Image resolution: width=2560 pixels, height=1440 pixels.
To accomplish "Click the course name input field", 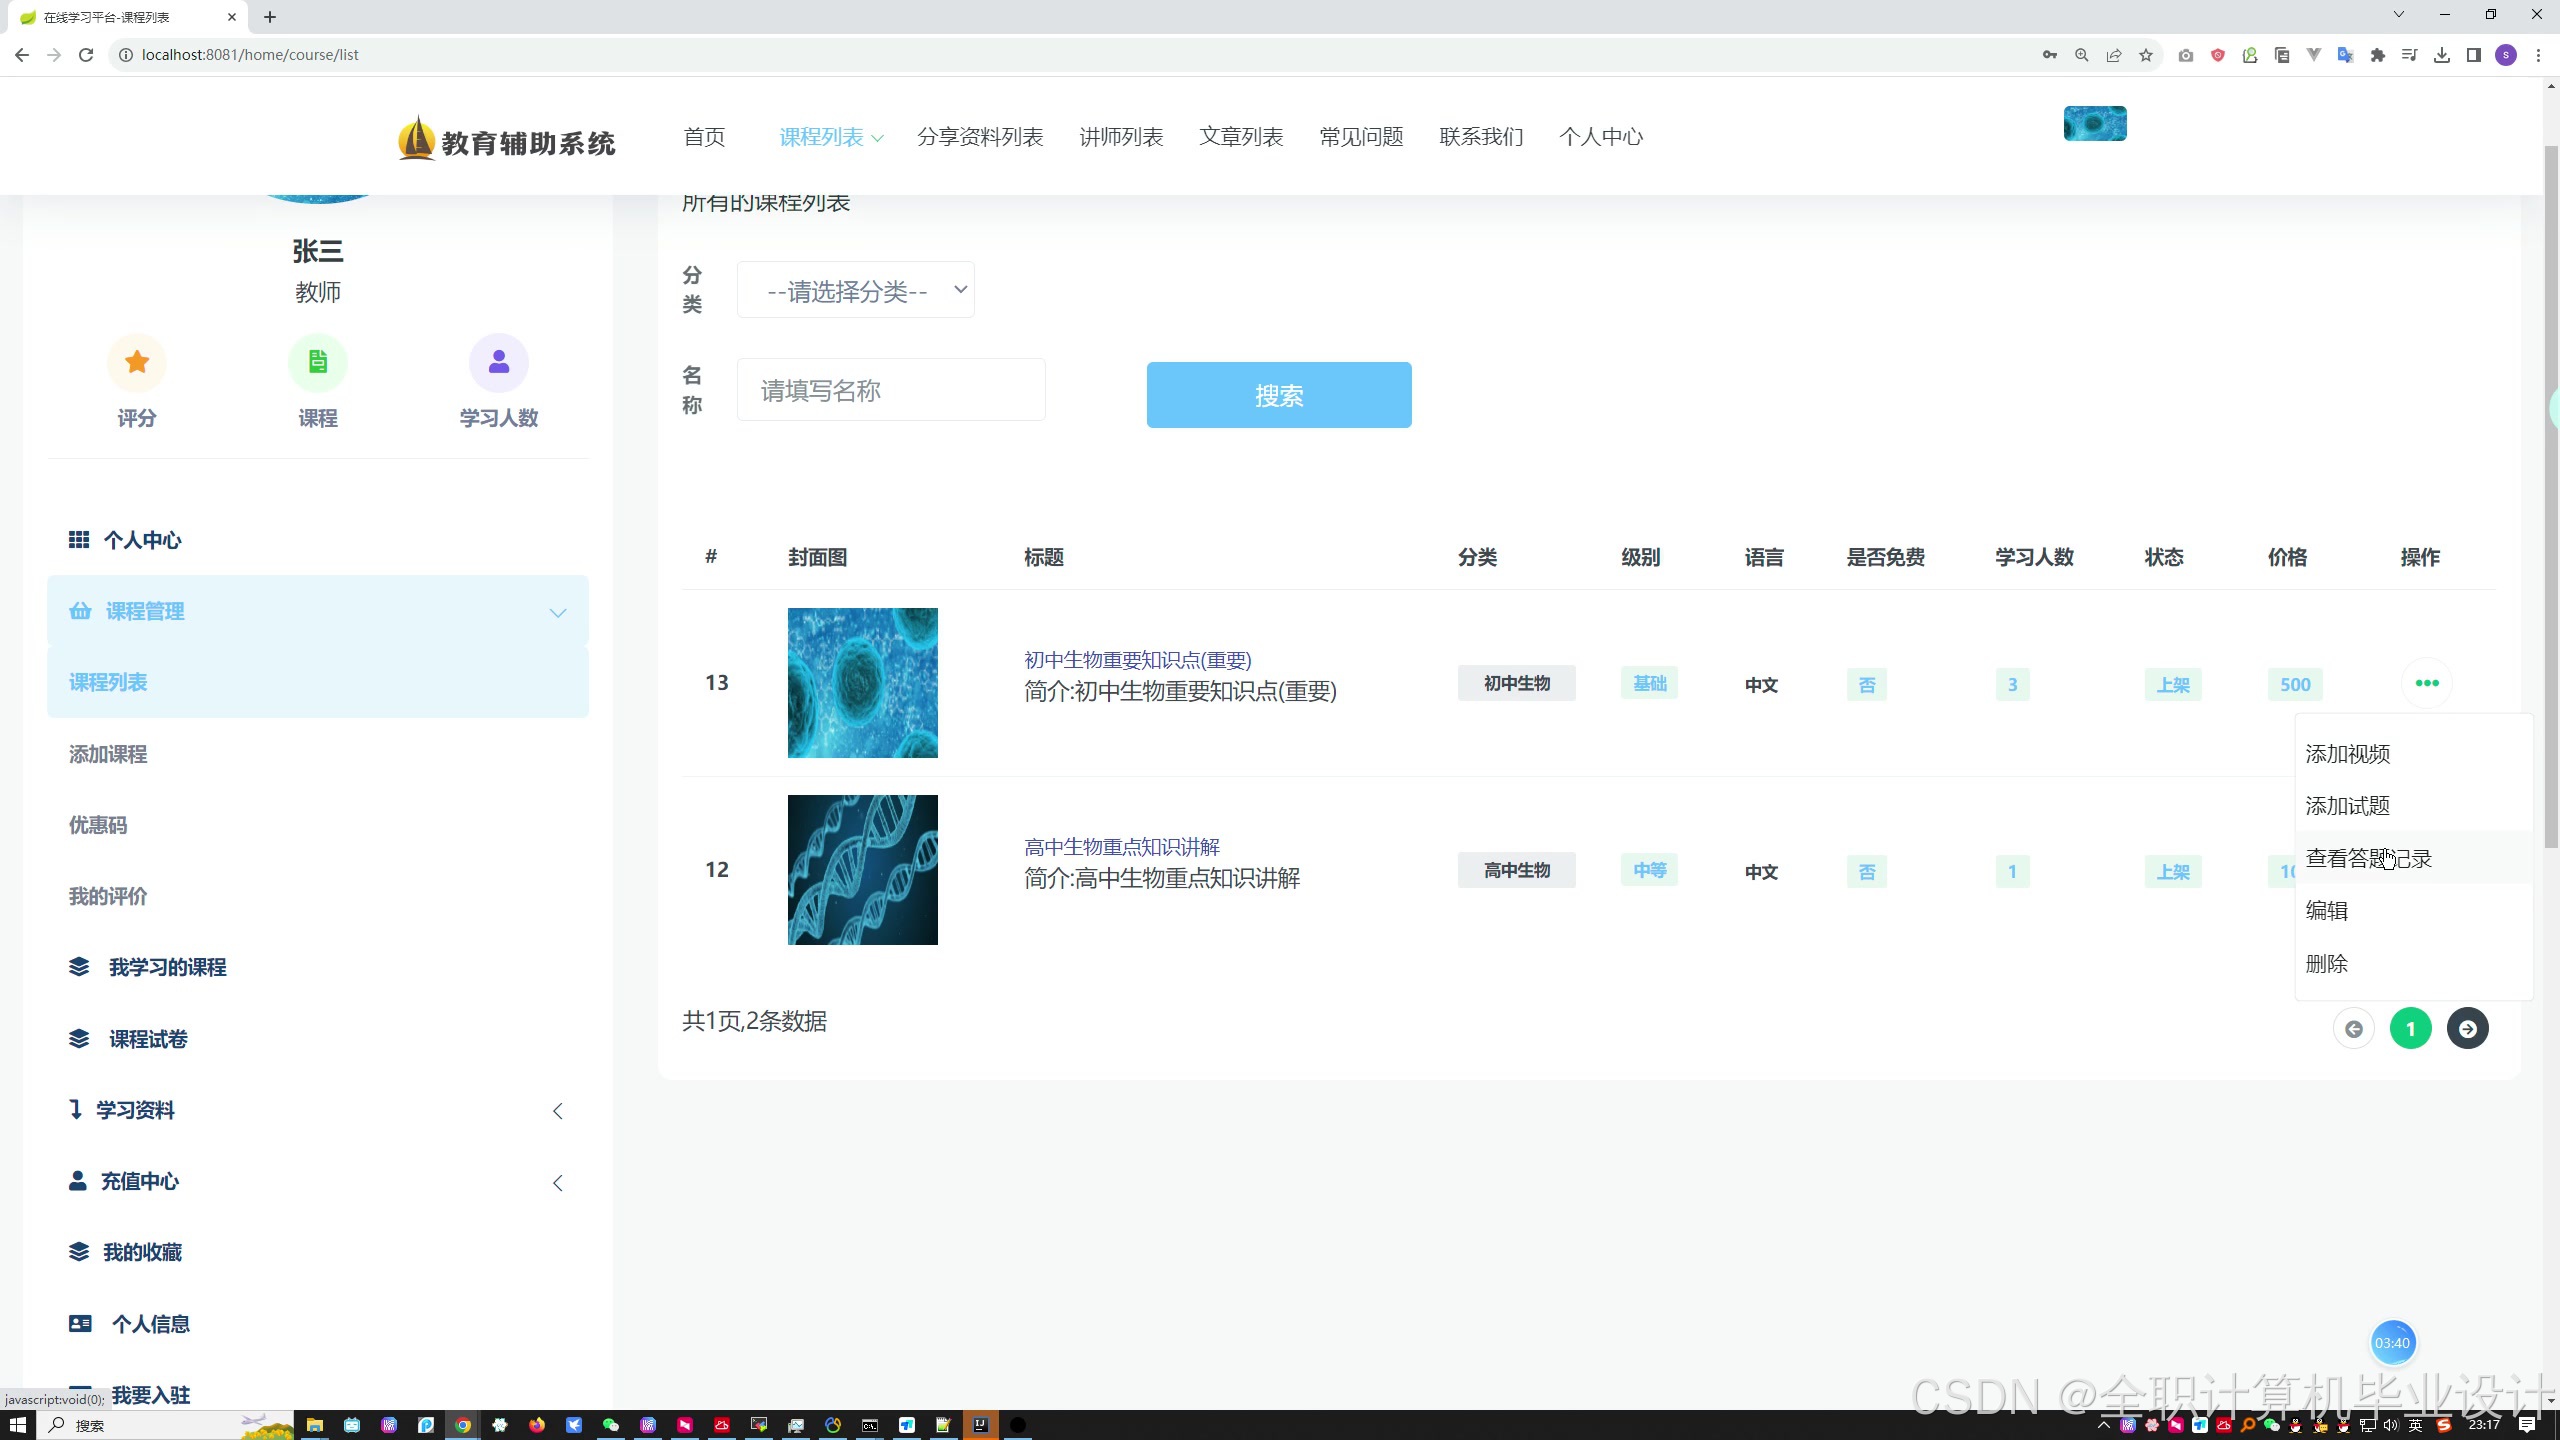I will (x=890, y=390).
